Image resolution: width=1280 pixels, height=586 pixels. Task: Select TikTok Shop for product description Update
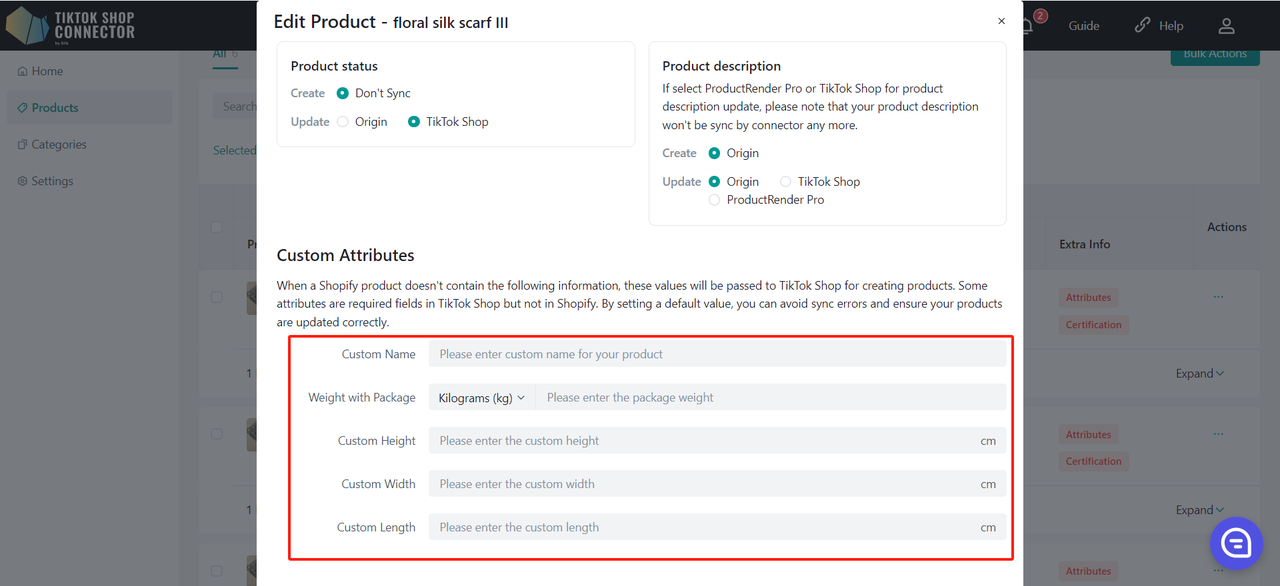click(786, 182)
